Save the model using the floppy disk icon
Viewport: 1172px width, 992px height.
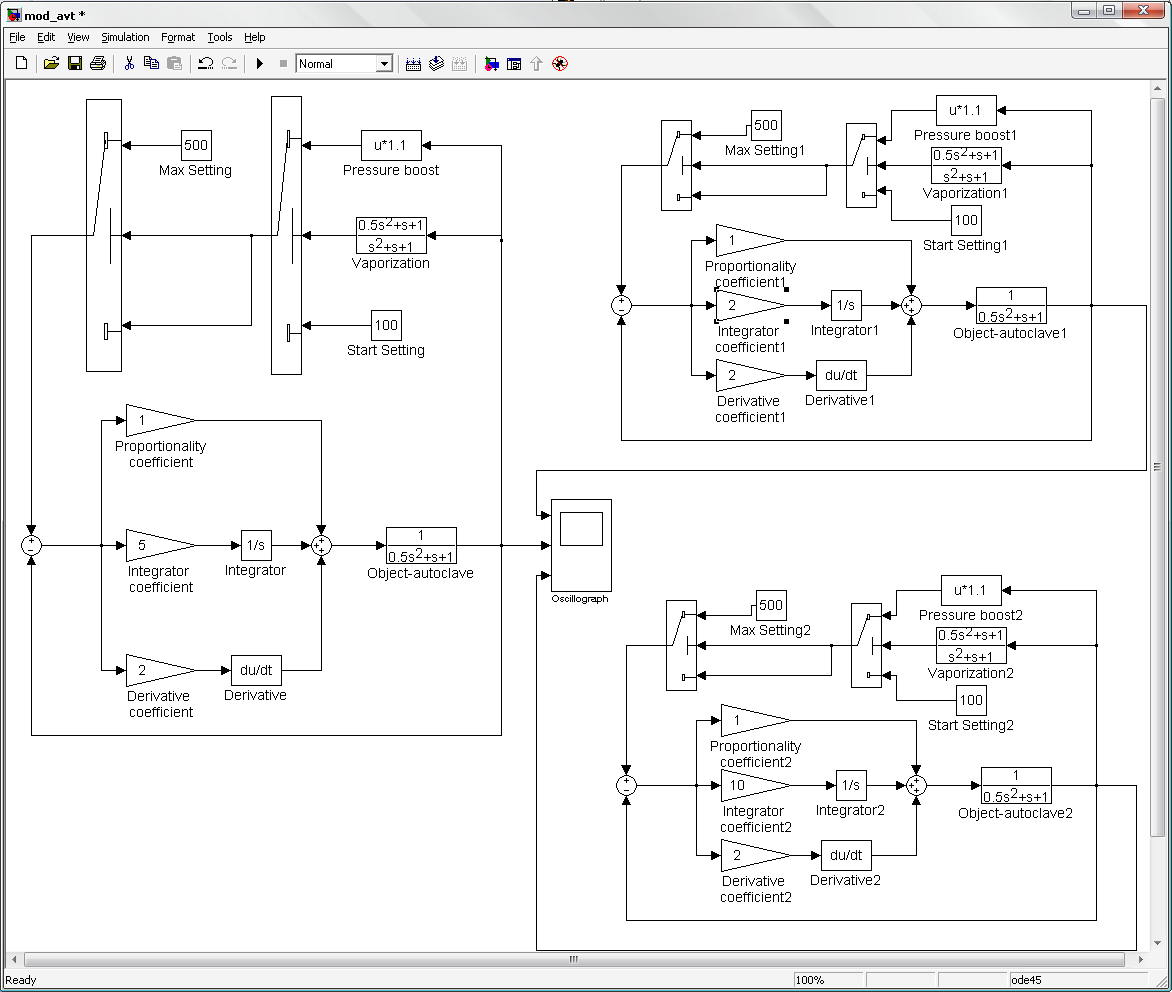(x=75, y=64)
